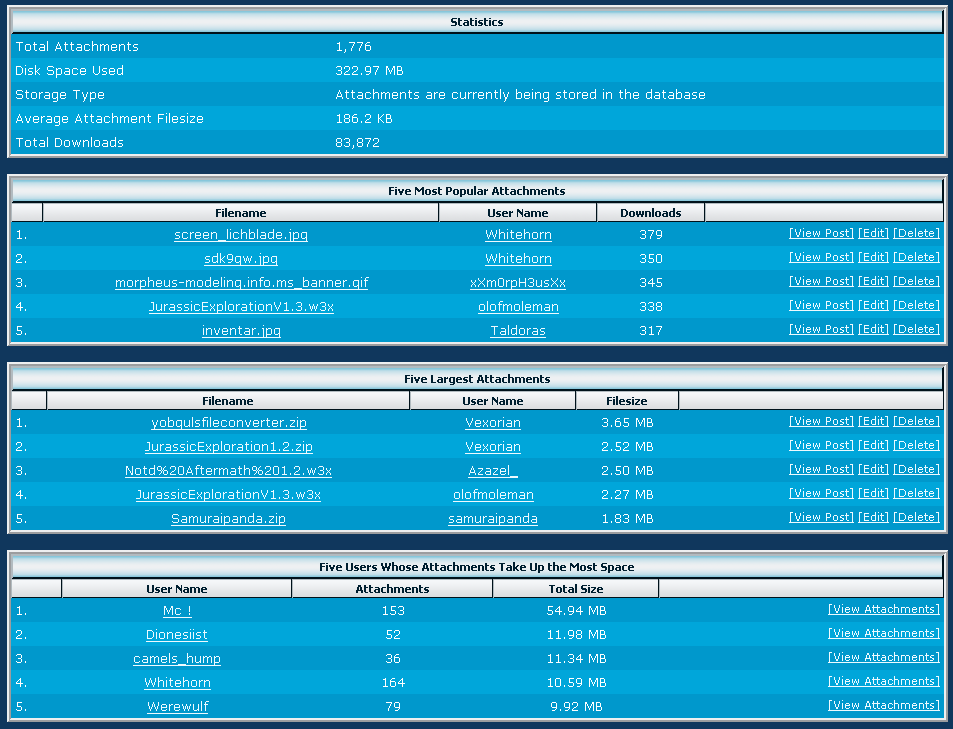Delete the inventar.jpg attachment
953x729 pixels.
click(x=917, y=329)
